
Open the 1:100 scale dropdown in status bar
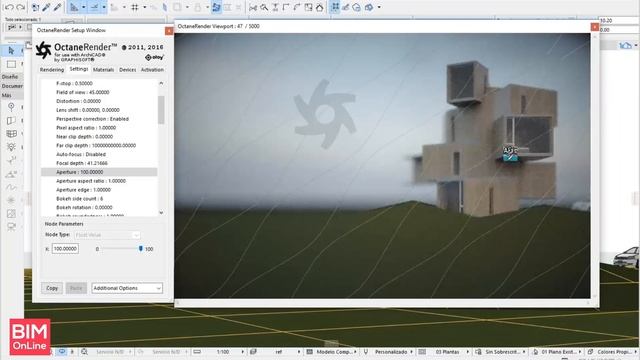242,352
